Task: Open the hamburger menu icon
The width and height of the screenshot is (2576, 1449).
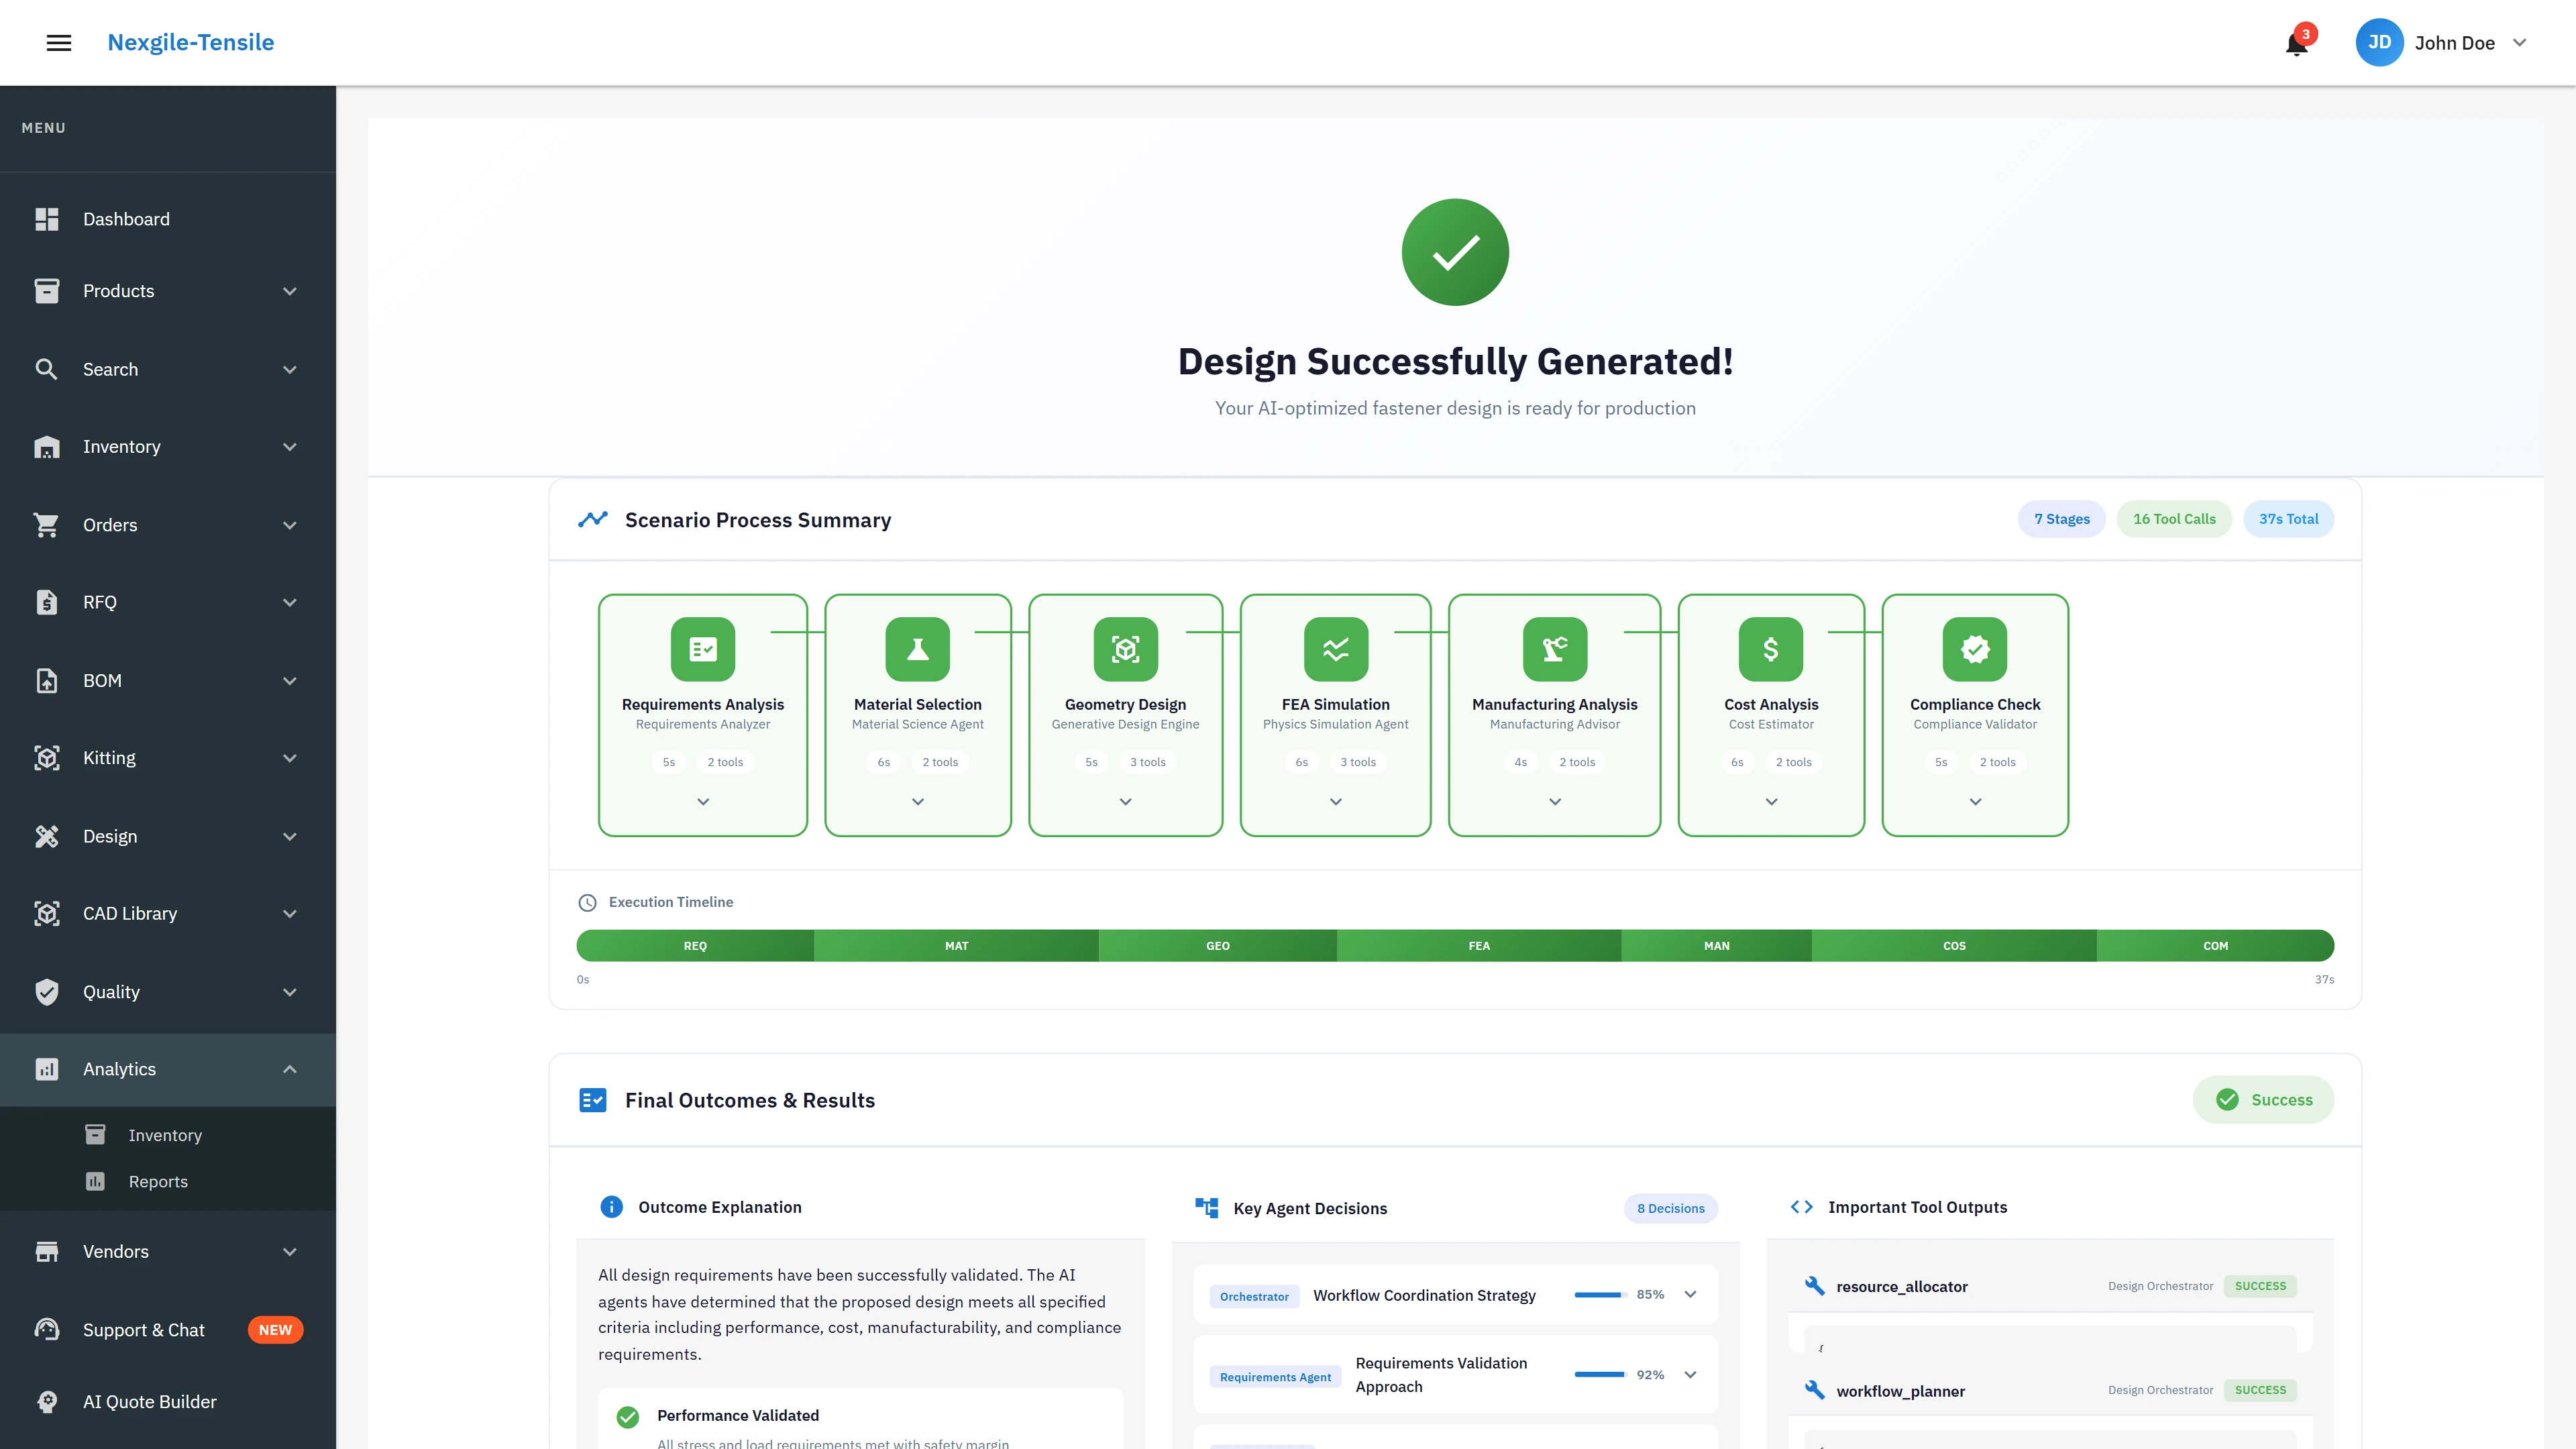Action: click(x=59, y=42)
